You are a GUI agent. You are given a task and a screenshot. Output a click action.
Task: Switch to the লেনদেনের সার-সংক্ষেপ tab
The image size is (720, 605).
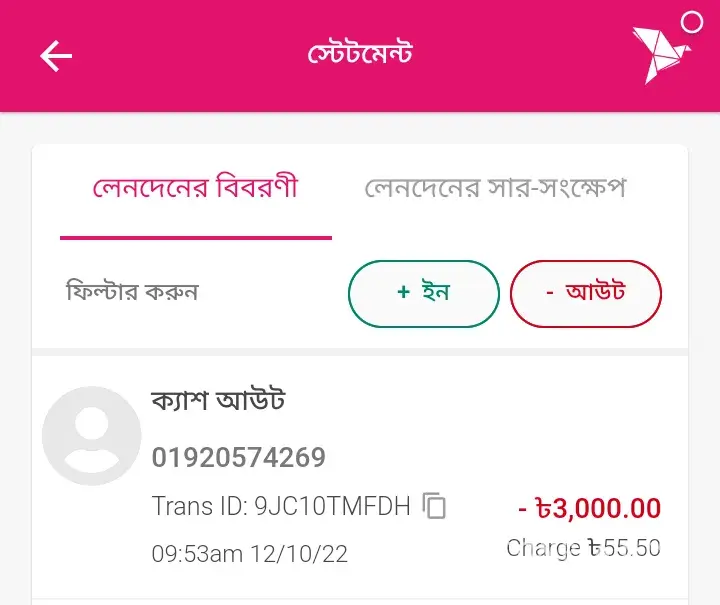tap(495, 188)
